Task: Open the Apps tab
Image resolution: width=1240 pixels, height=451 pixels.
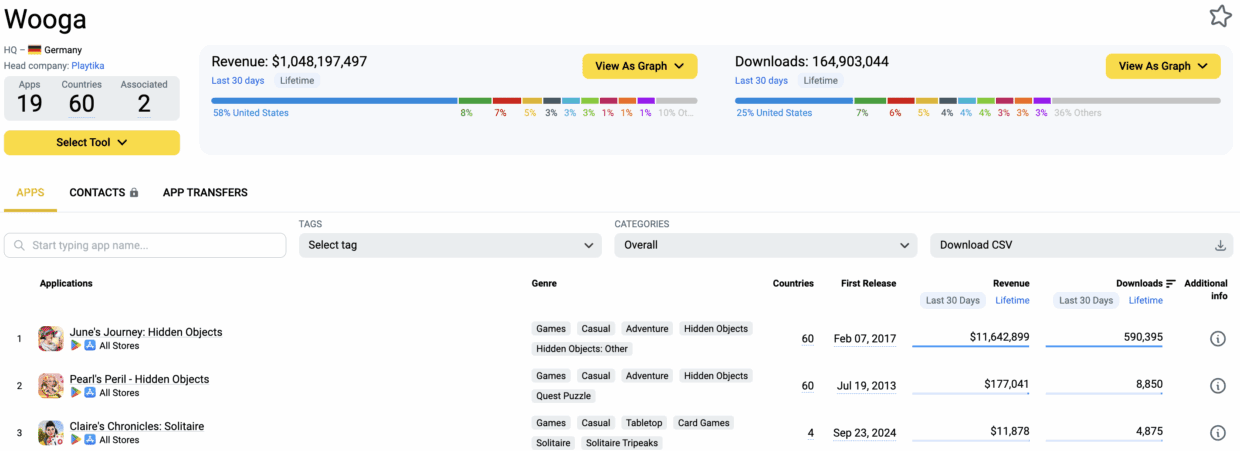Action: (x=30, y=192)
